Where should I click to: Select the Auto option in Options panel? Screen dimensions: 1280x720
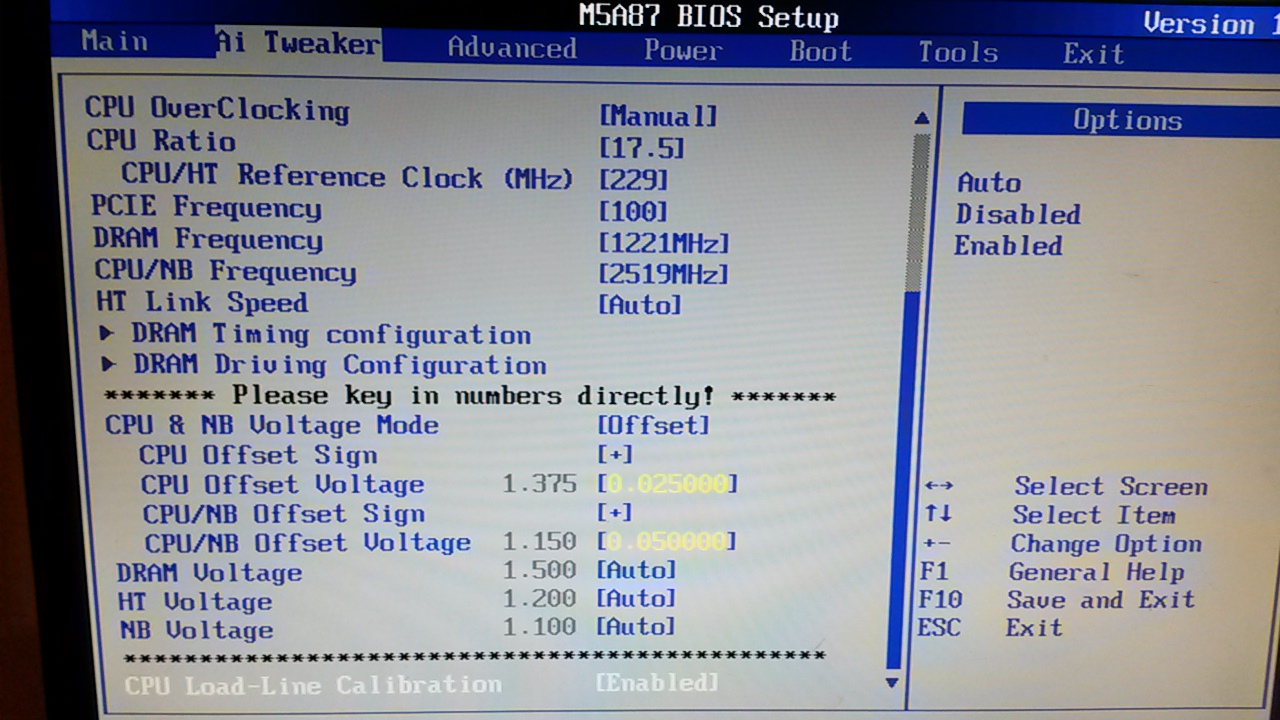click(989, 183)
